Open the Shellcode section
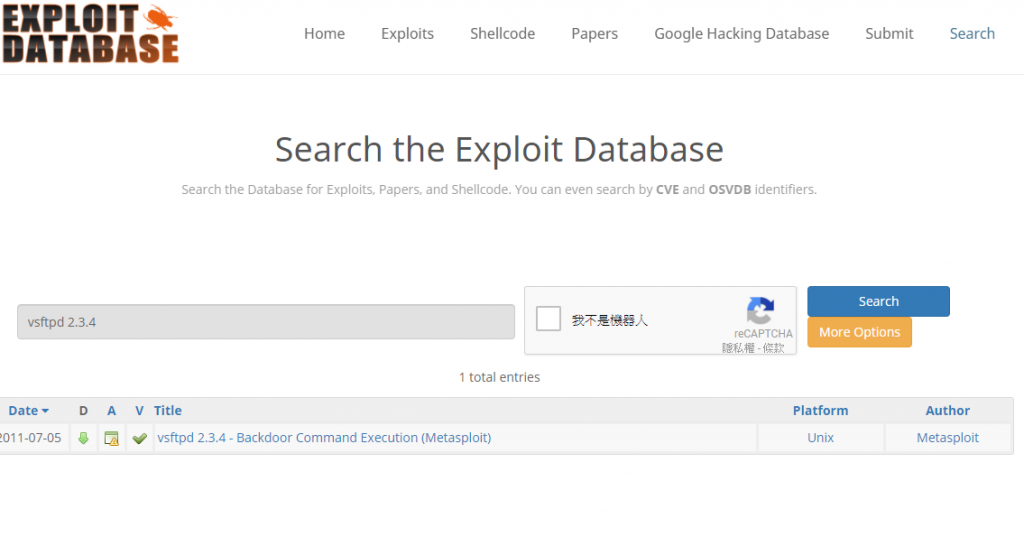Image resolution: width=1024 pixels, height=555 pixels. tap(502, 33)
